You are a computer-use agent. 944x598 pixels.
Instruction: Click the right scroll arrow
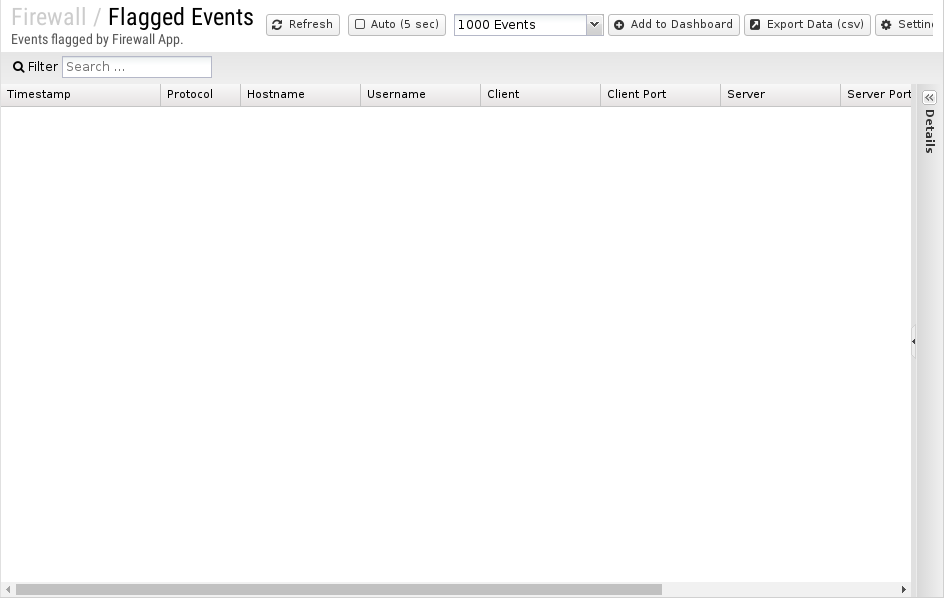(x=904, y=590)
